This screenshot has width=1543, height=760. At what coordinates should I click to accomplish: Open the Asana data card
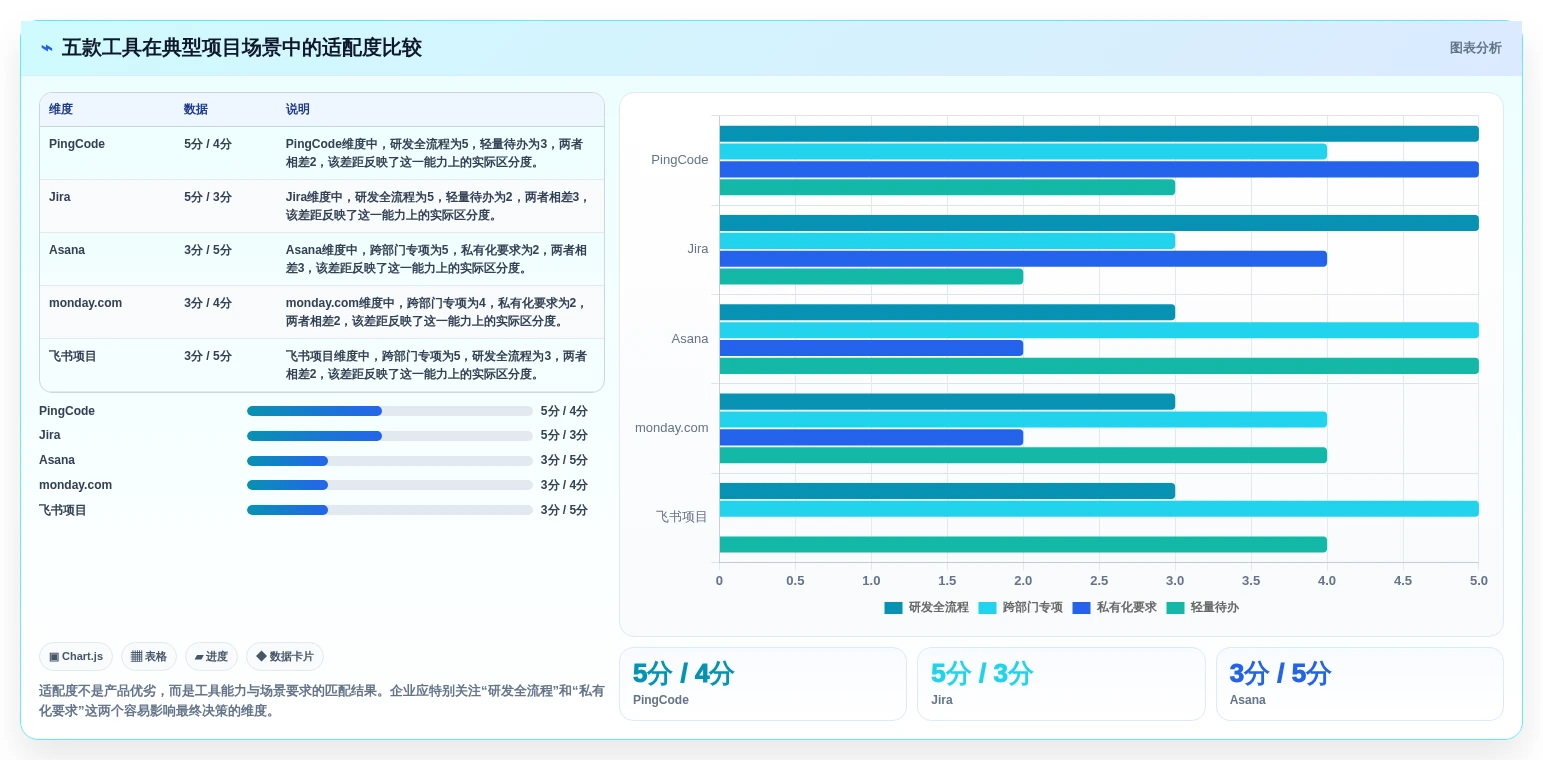pos(1360,684)
